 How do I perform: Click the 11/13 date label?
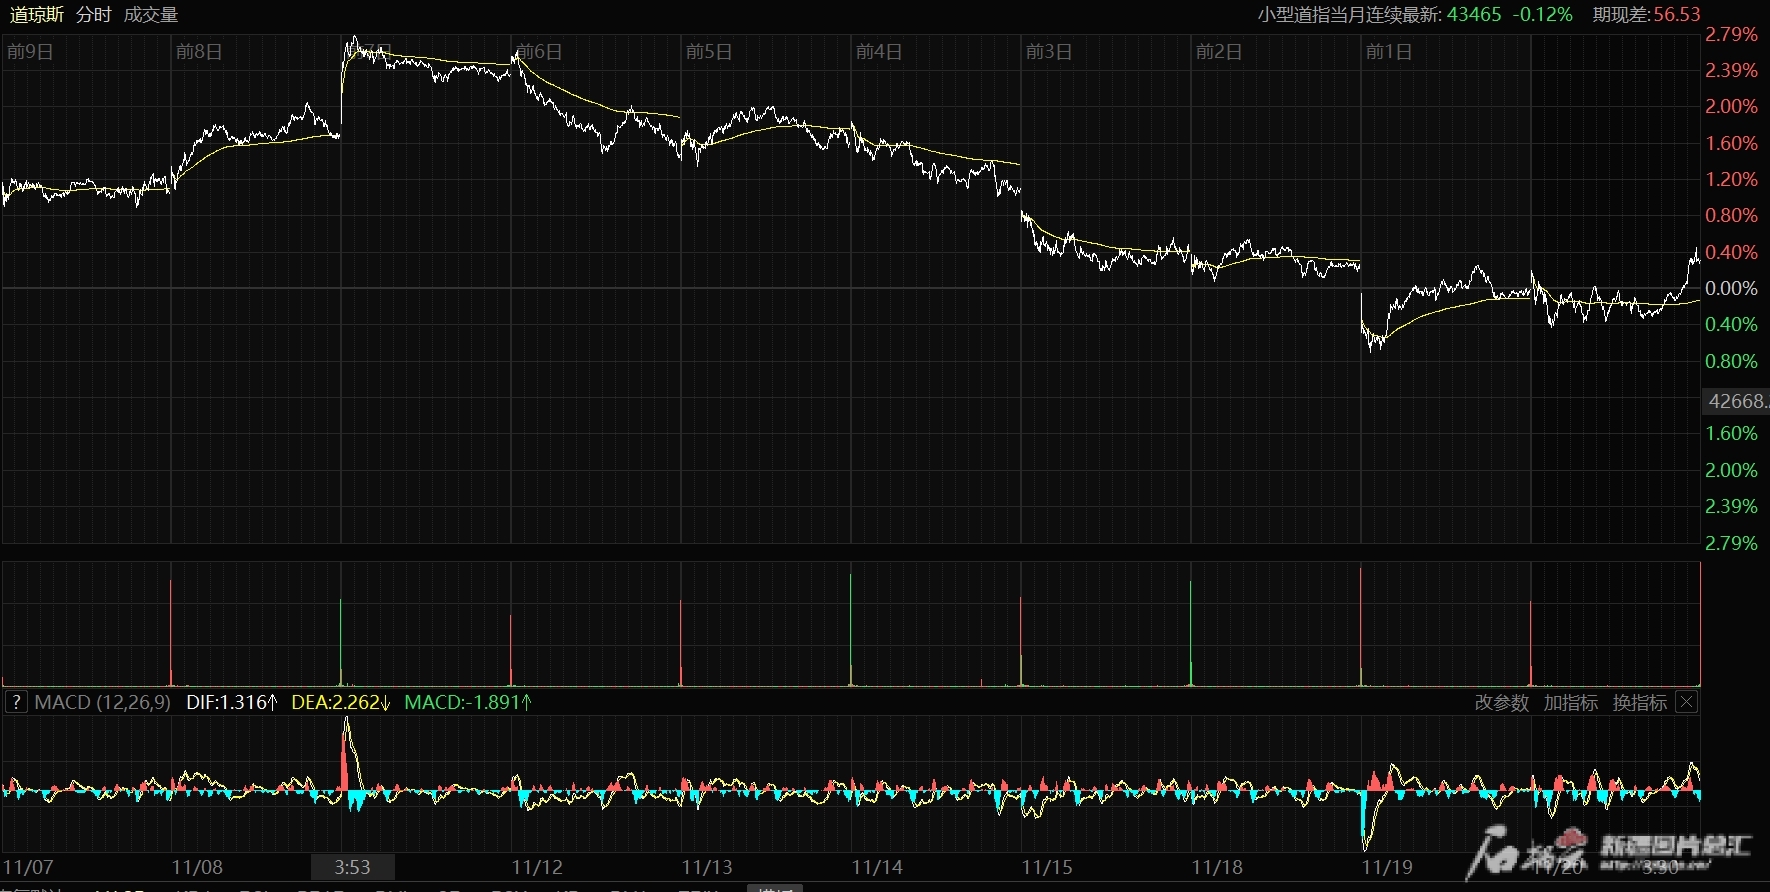tap(707, 867)
